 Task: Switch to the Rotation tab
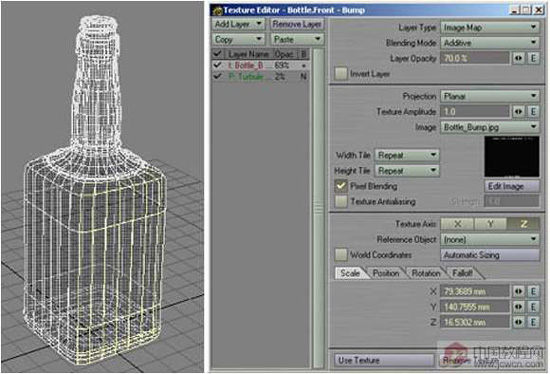coord(425,273)
